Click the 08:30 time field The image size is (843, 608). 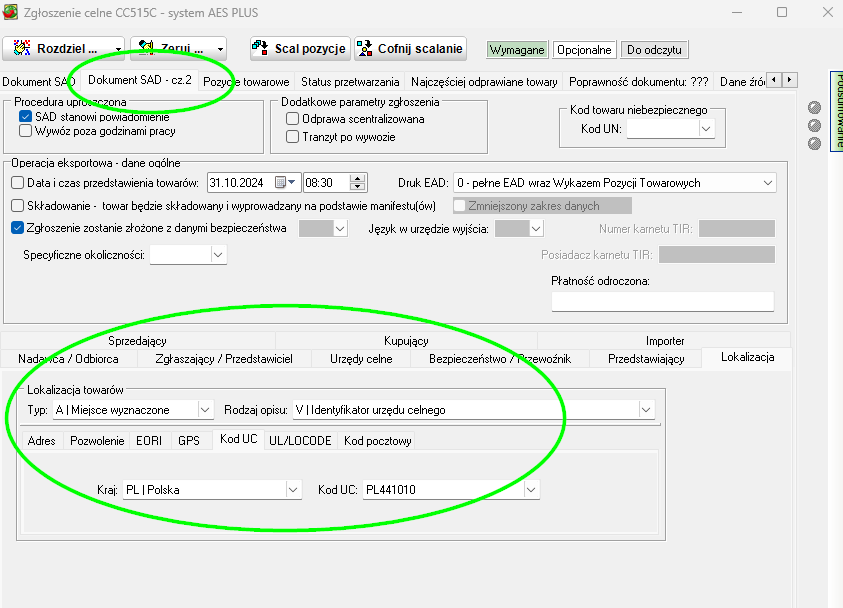326,183
